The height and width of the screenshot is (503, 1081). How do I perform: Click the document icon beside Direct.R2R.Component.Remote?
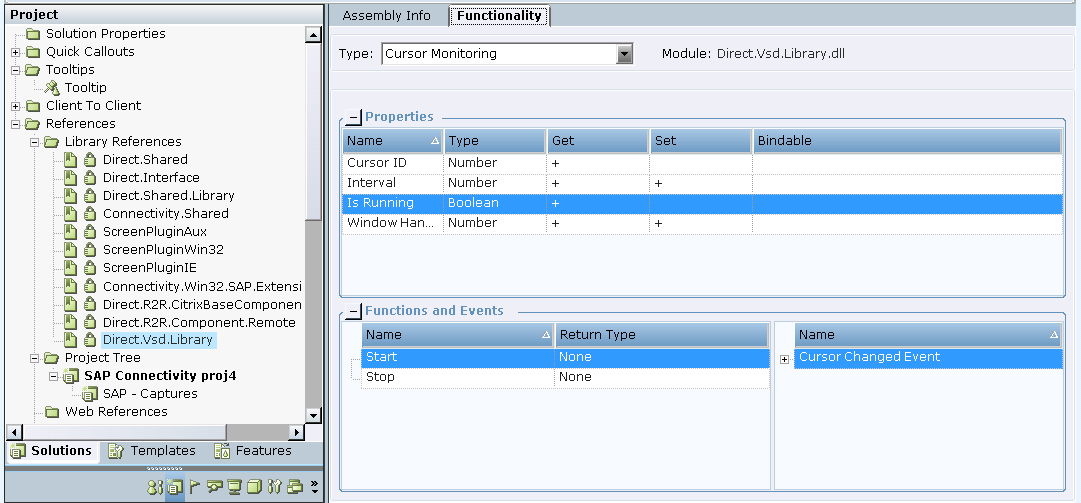70,322
